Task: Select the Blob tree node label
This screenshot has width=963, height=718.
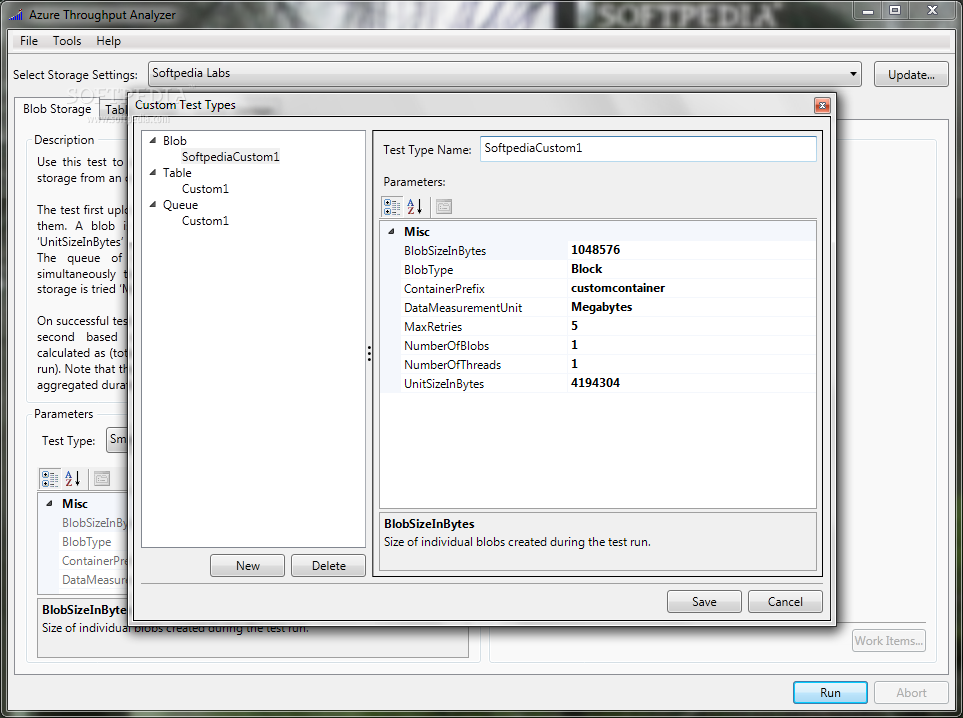Action: click(x=174, y=141)
